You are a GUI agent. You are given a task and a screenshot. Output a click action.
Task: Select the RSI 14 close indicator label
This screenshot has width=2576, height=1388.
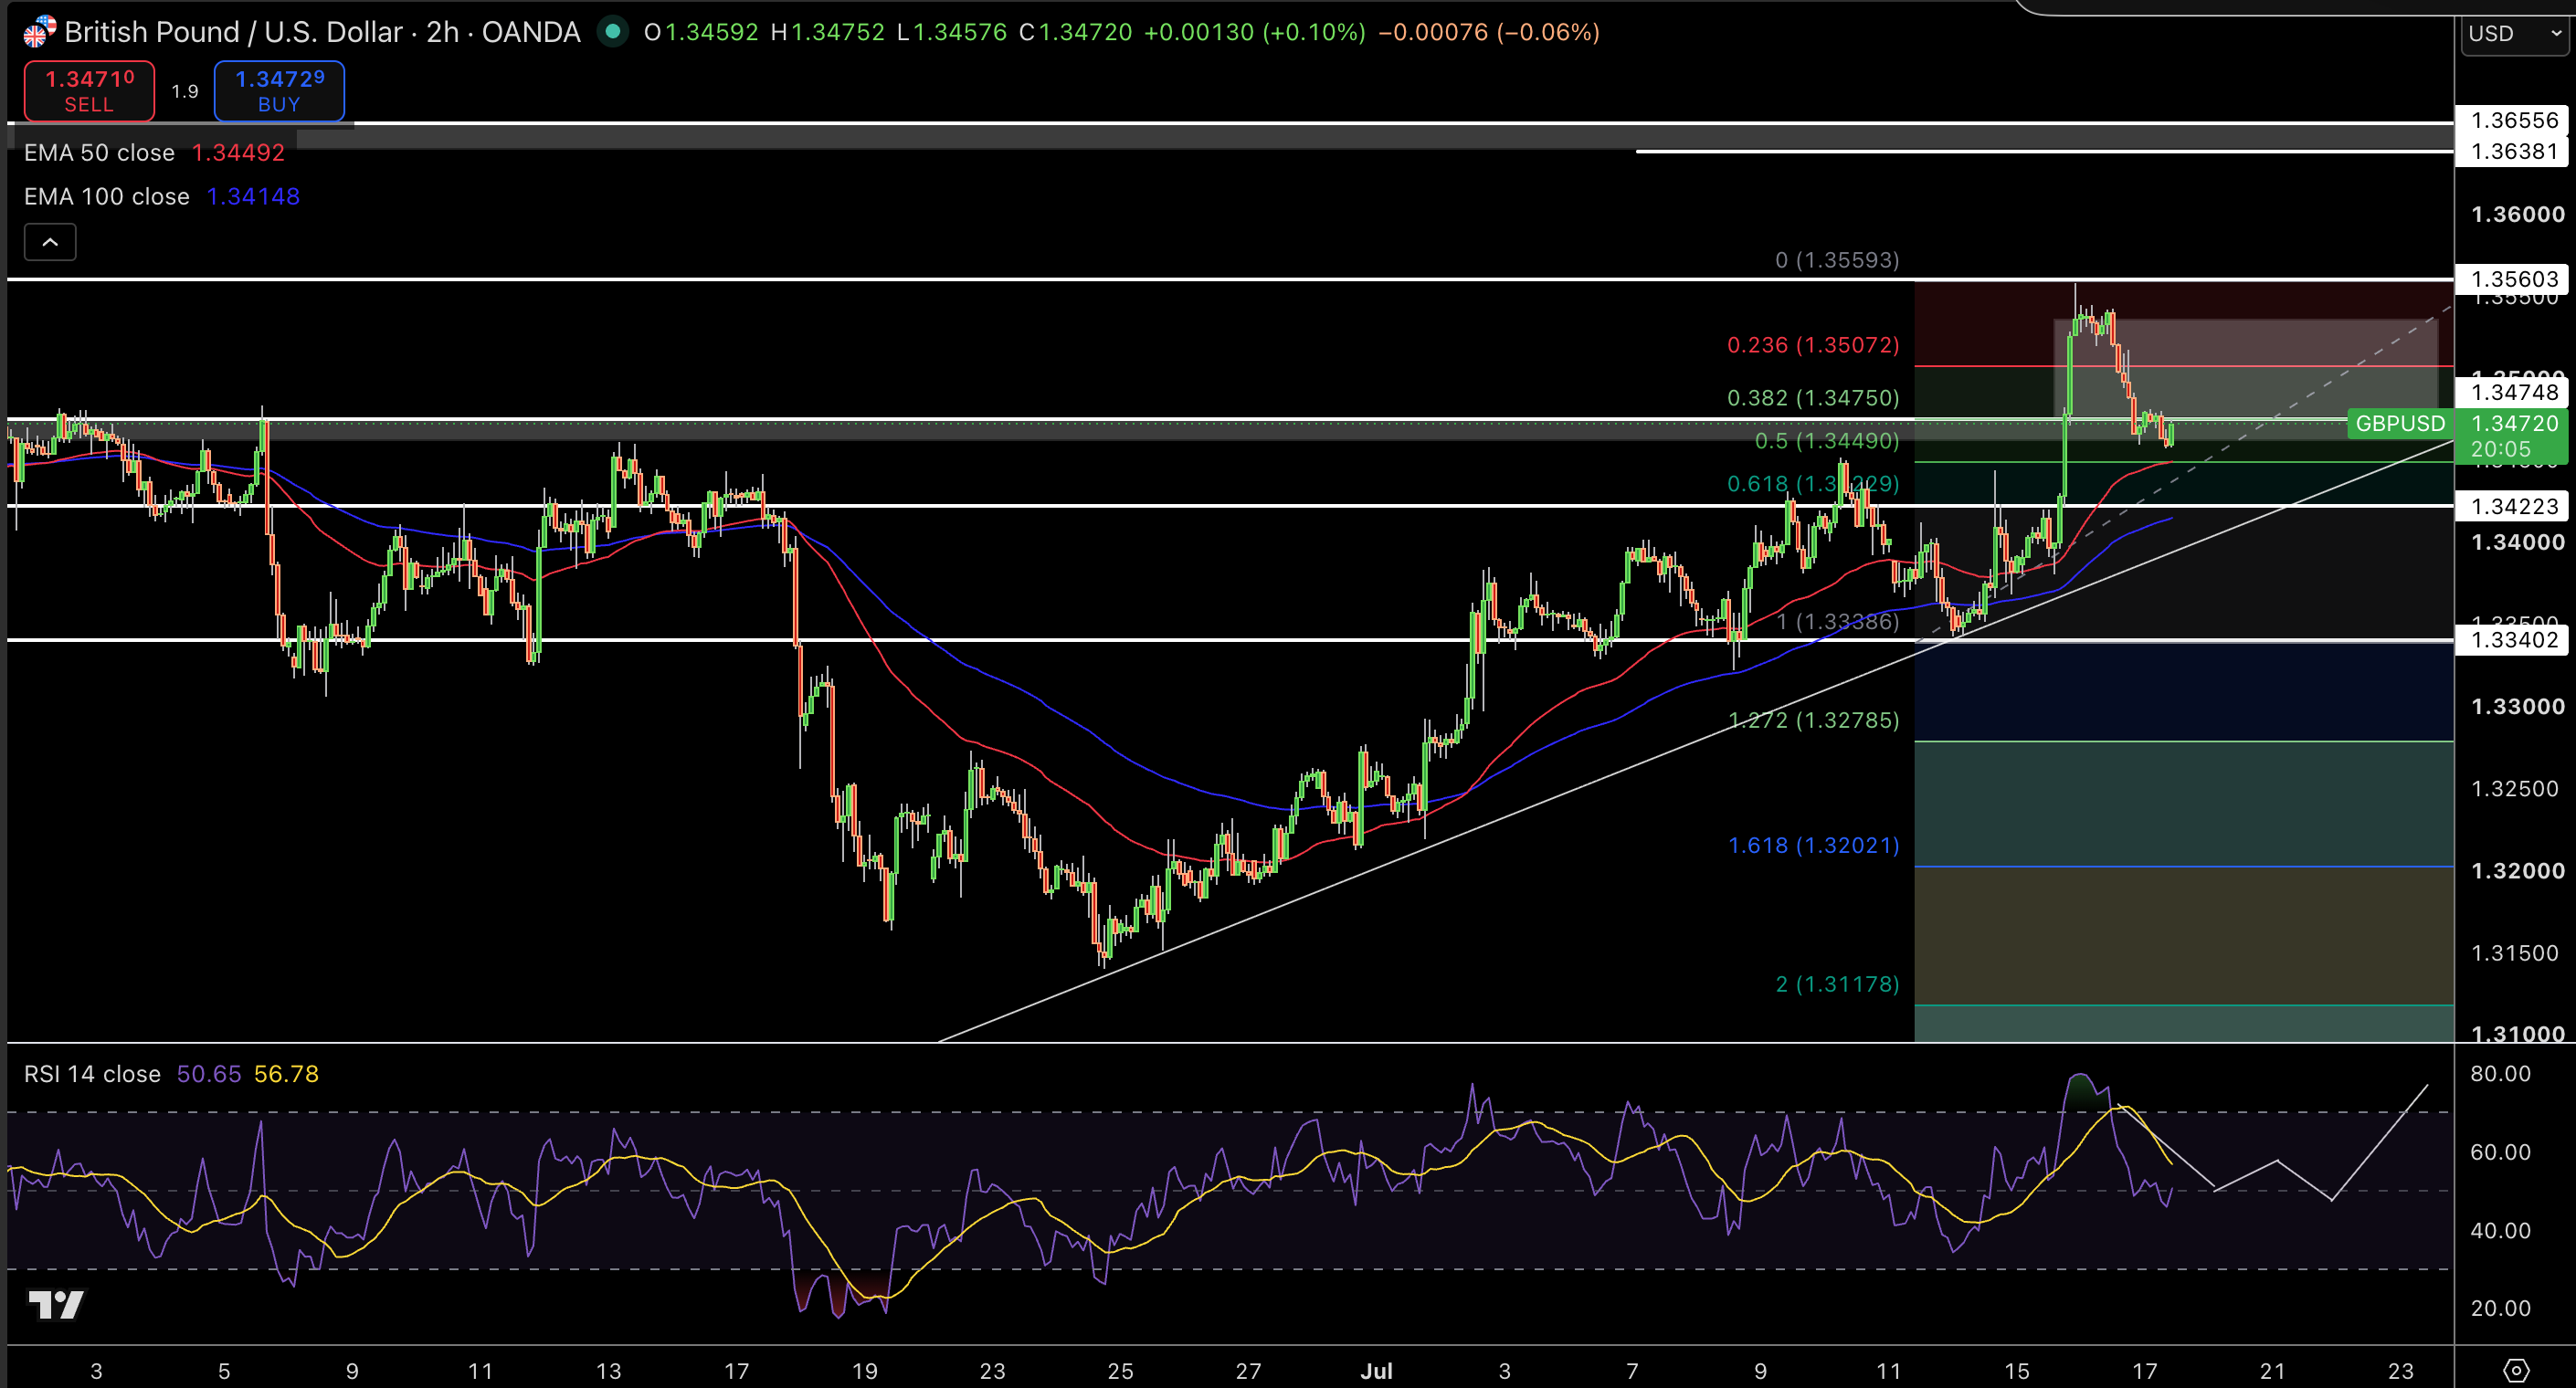click(92, 1074)
